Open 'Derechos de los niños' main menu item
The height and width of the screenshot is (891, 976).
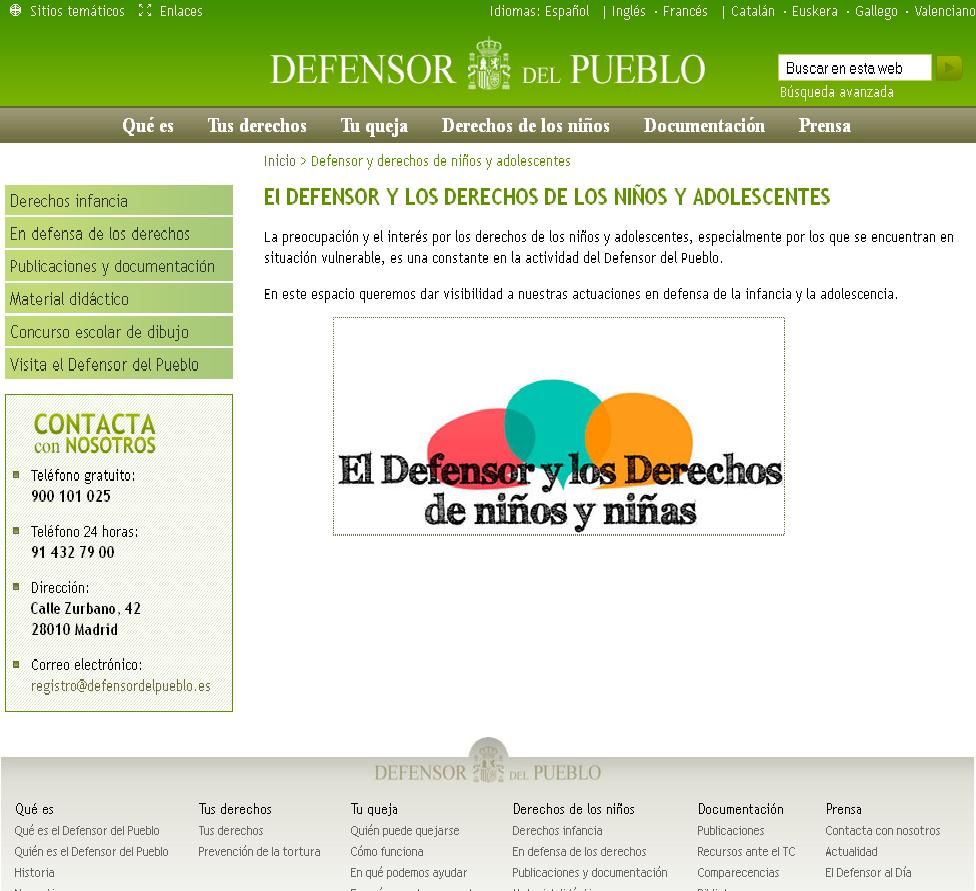(525, 126)
